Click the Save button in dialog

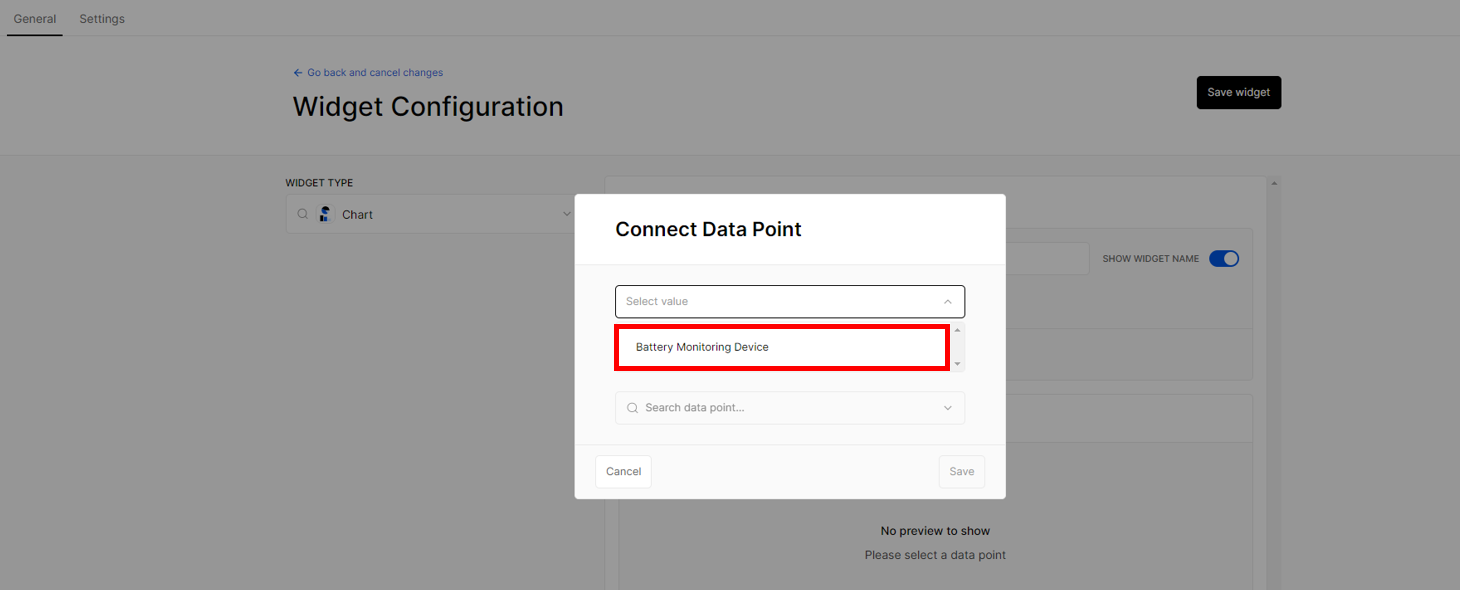click(962, 471)
